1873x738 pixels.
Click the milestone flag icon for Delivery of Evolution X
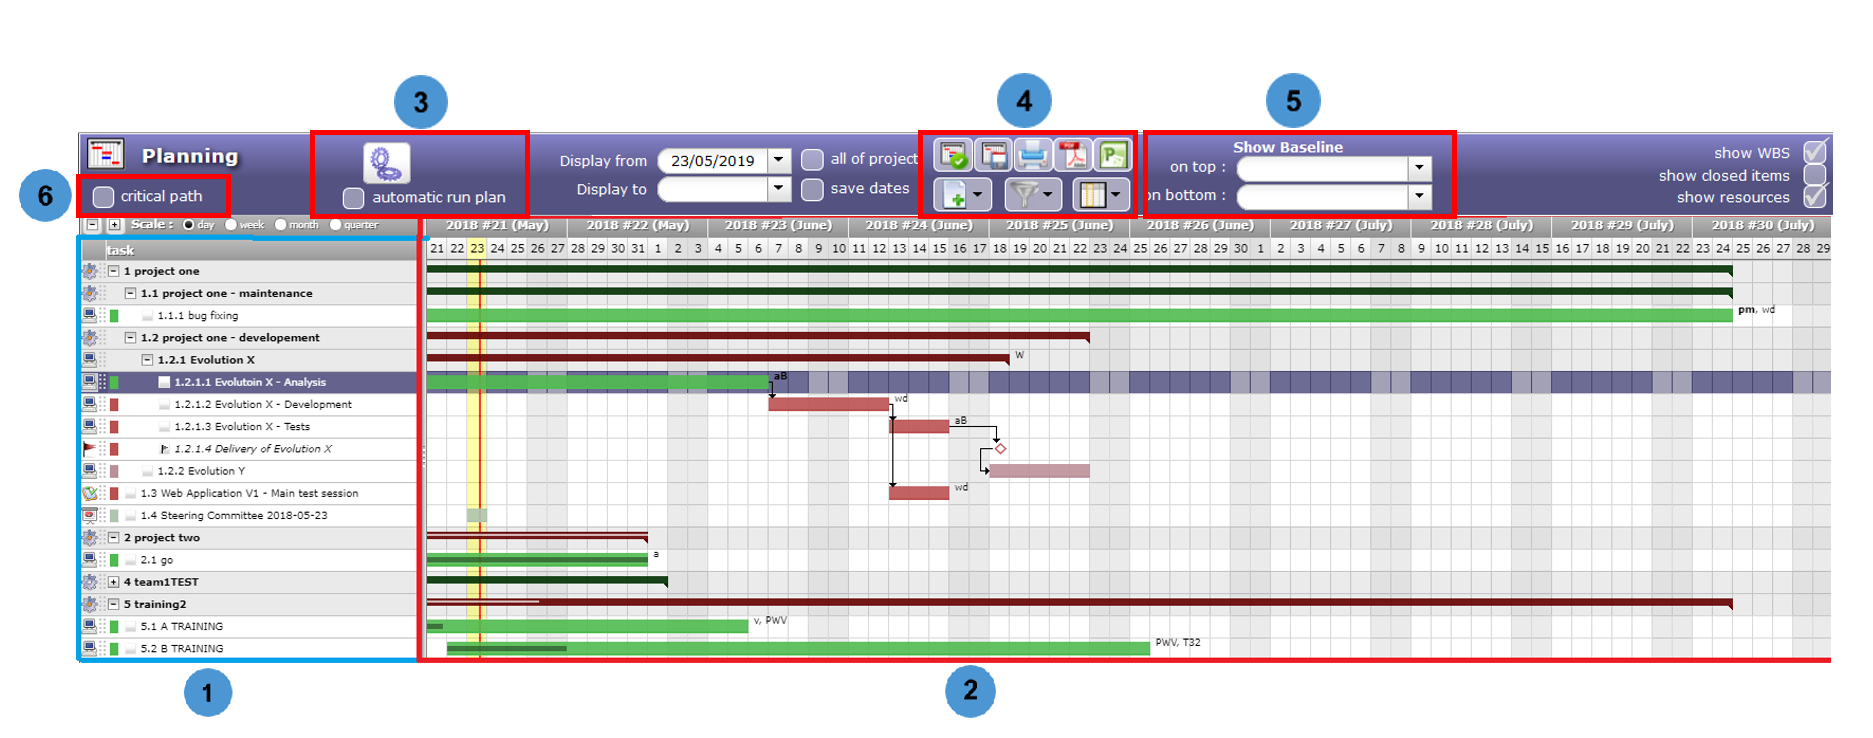pyautogui.click(x=90, y=448)
